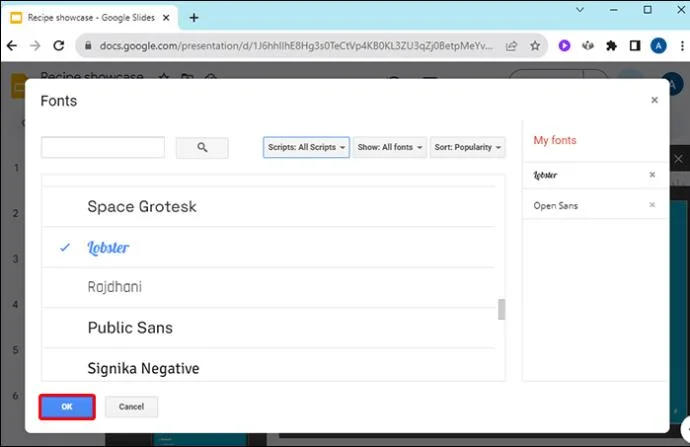Click the Google Slides tab favicon
690x447 pixels.
pos(16,18)
